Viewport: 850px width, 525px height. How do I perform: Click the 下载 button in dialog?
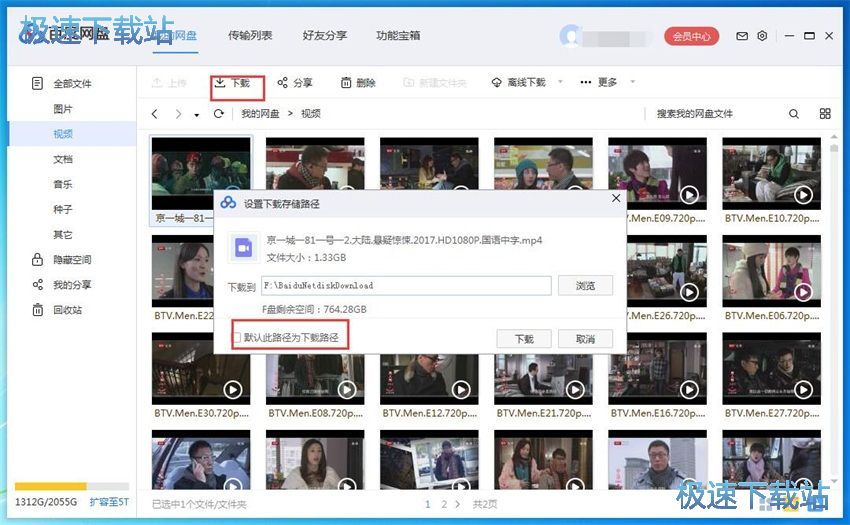(x=524, y=339)
